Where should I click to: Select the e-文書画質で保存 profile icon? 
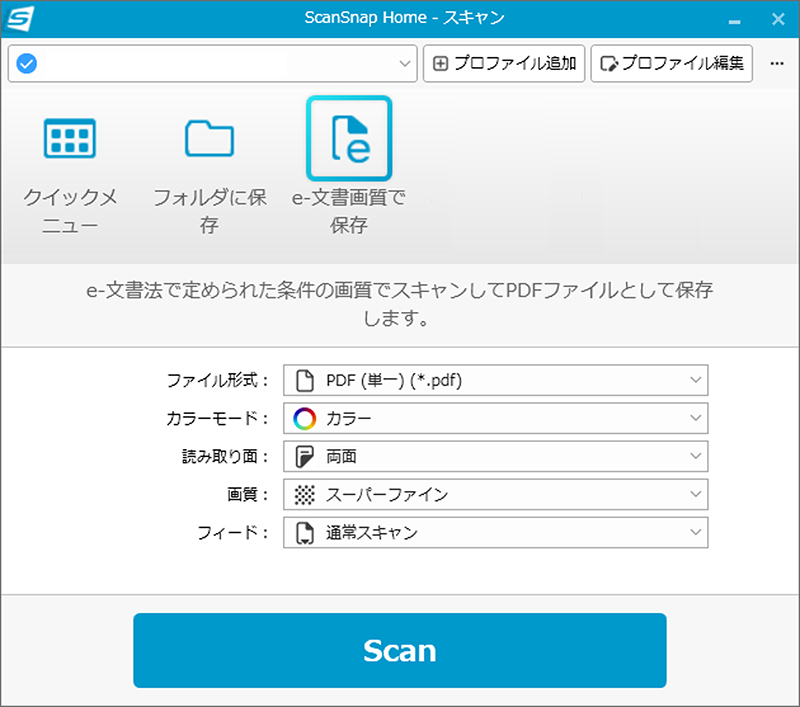coord(349,138)
